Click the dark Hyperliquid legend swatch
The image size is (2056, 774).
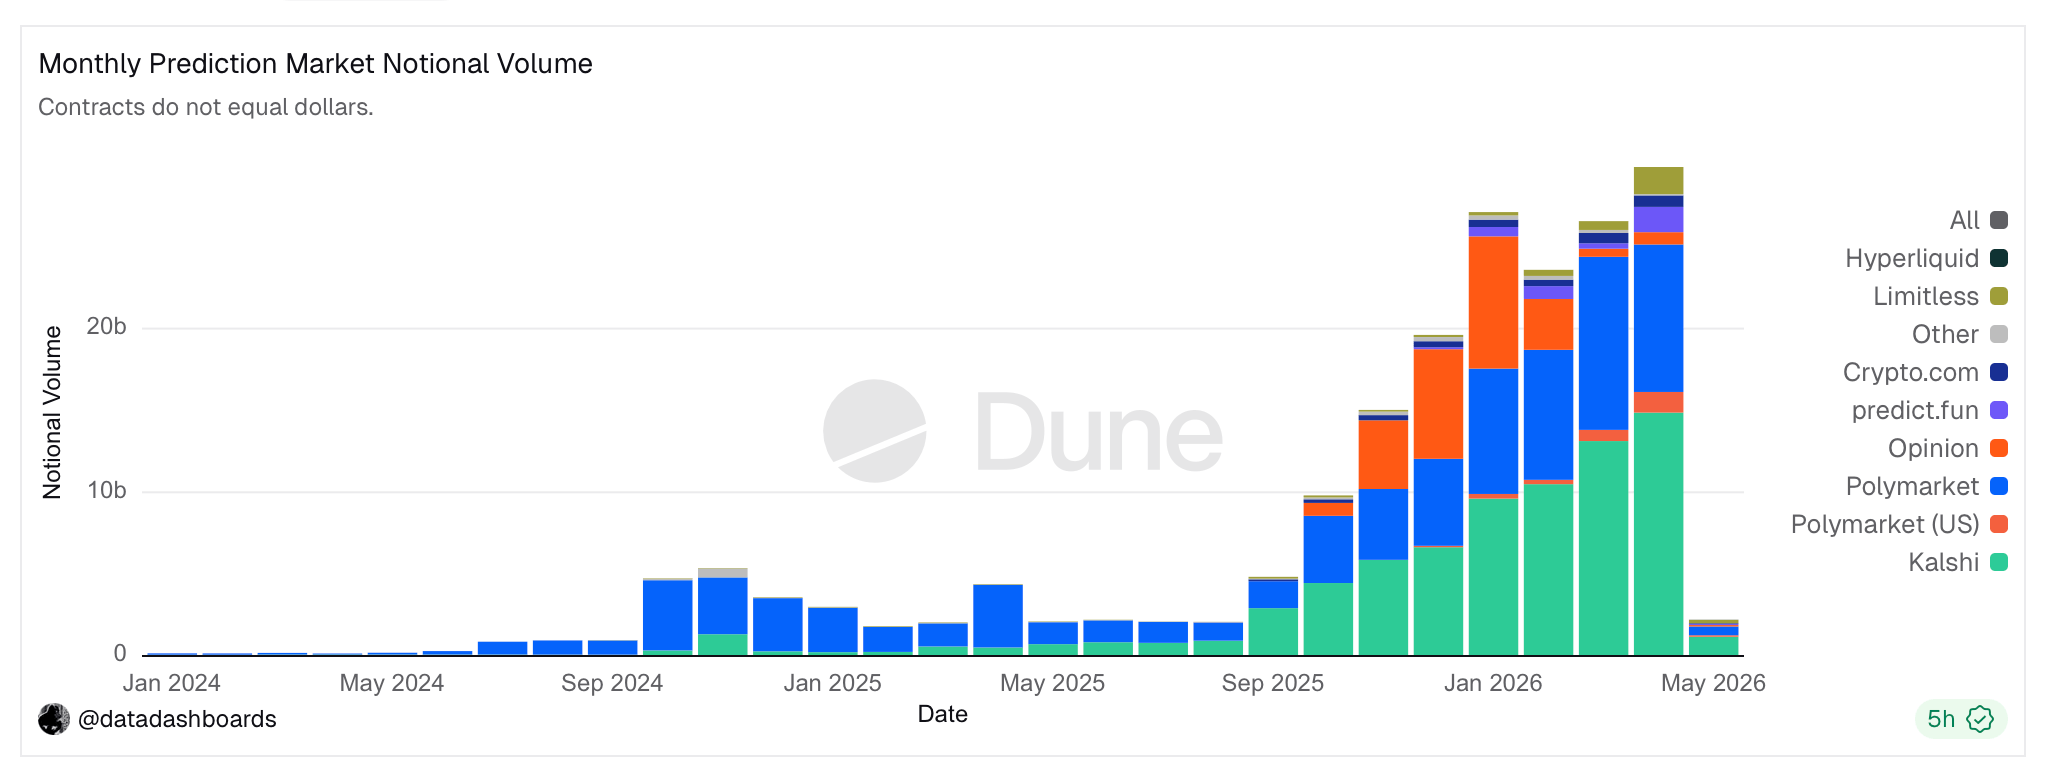[1999, 258]
